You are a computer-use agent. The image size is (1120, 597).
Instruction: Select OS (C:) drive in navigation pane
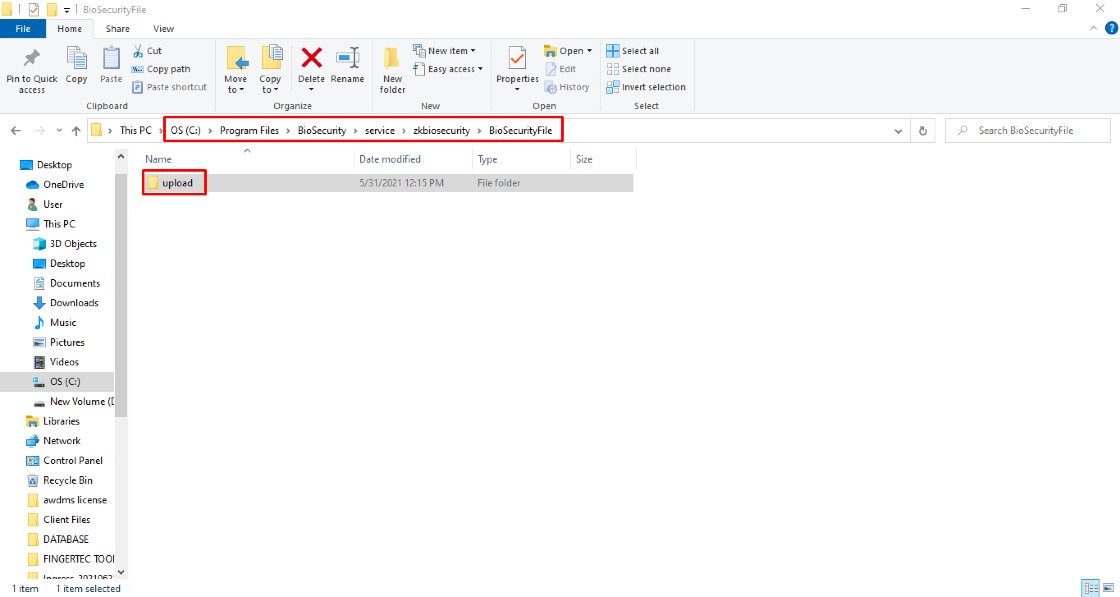[x=57, y=382]
